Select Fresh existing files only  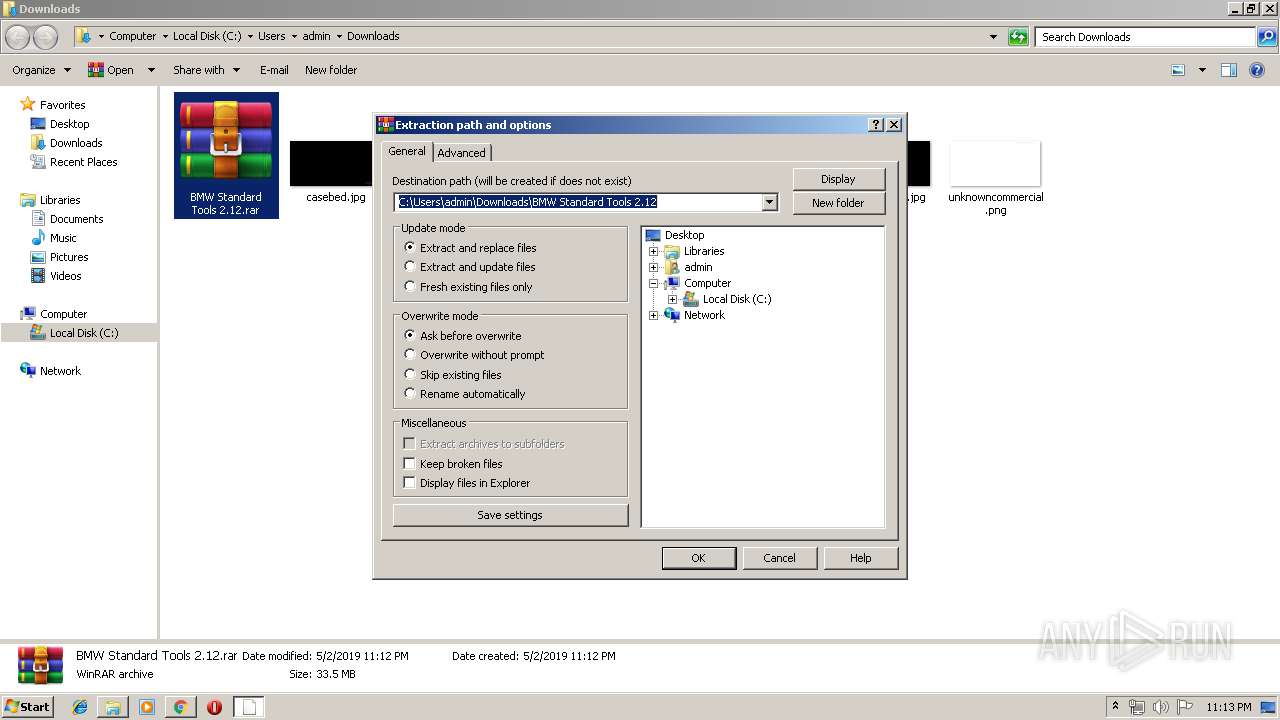click(x=468, y=287)
